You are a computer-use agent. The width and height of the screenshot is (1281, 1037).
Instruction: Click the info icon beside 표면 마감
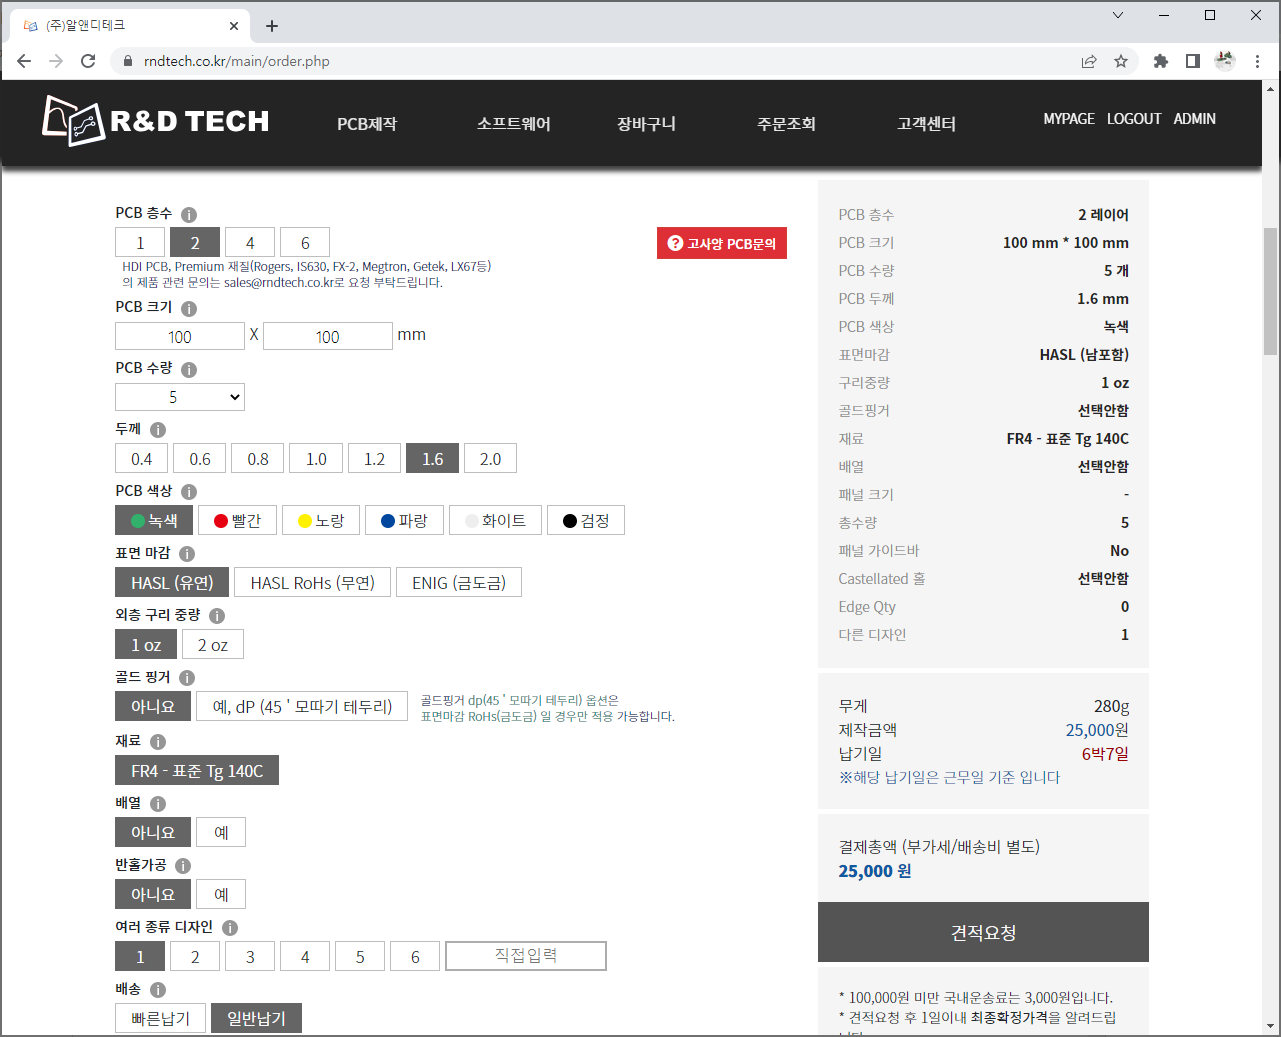(187, 554)
